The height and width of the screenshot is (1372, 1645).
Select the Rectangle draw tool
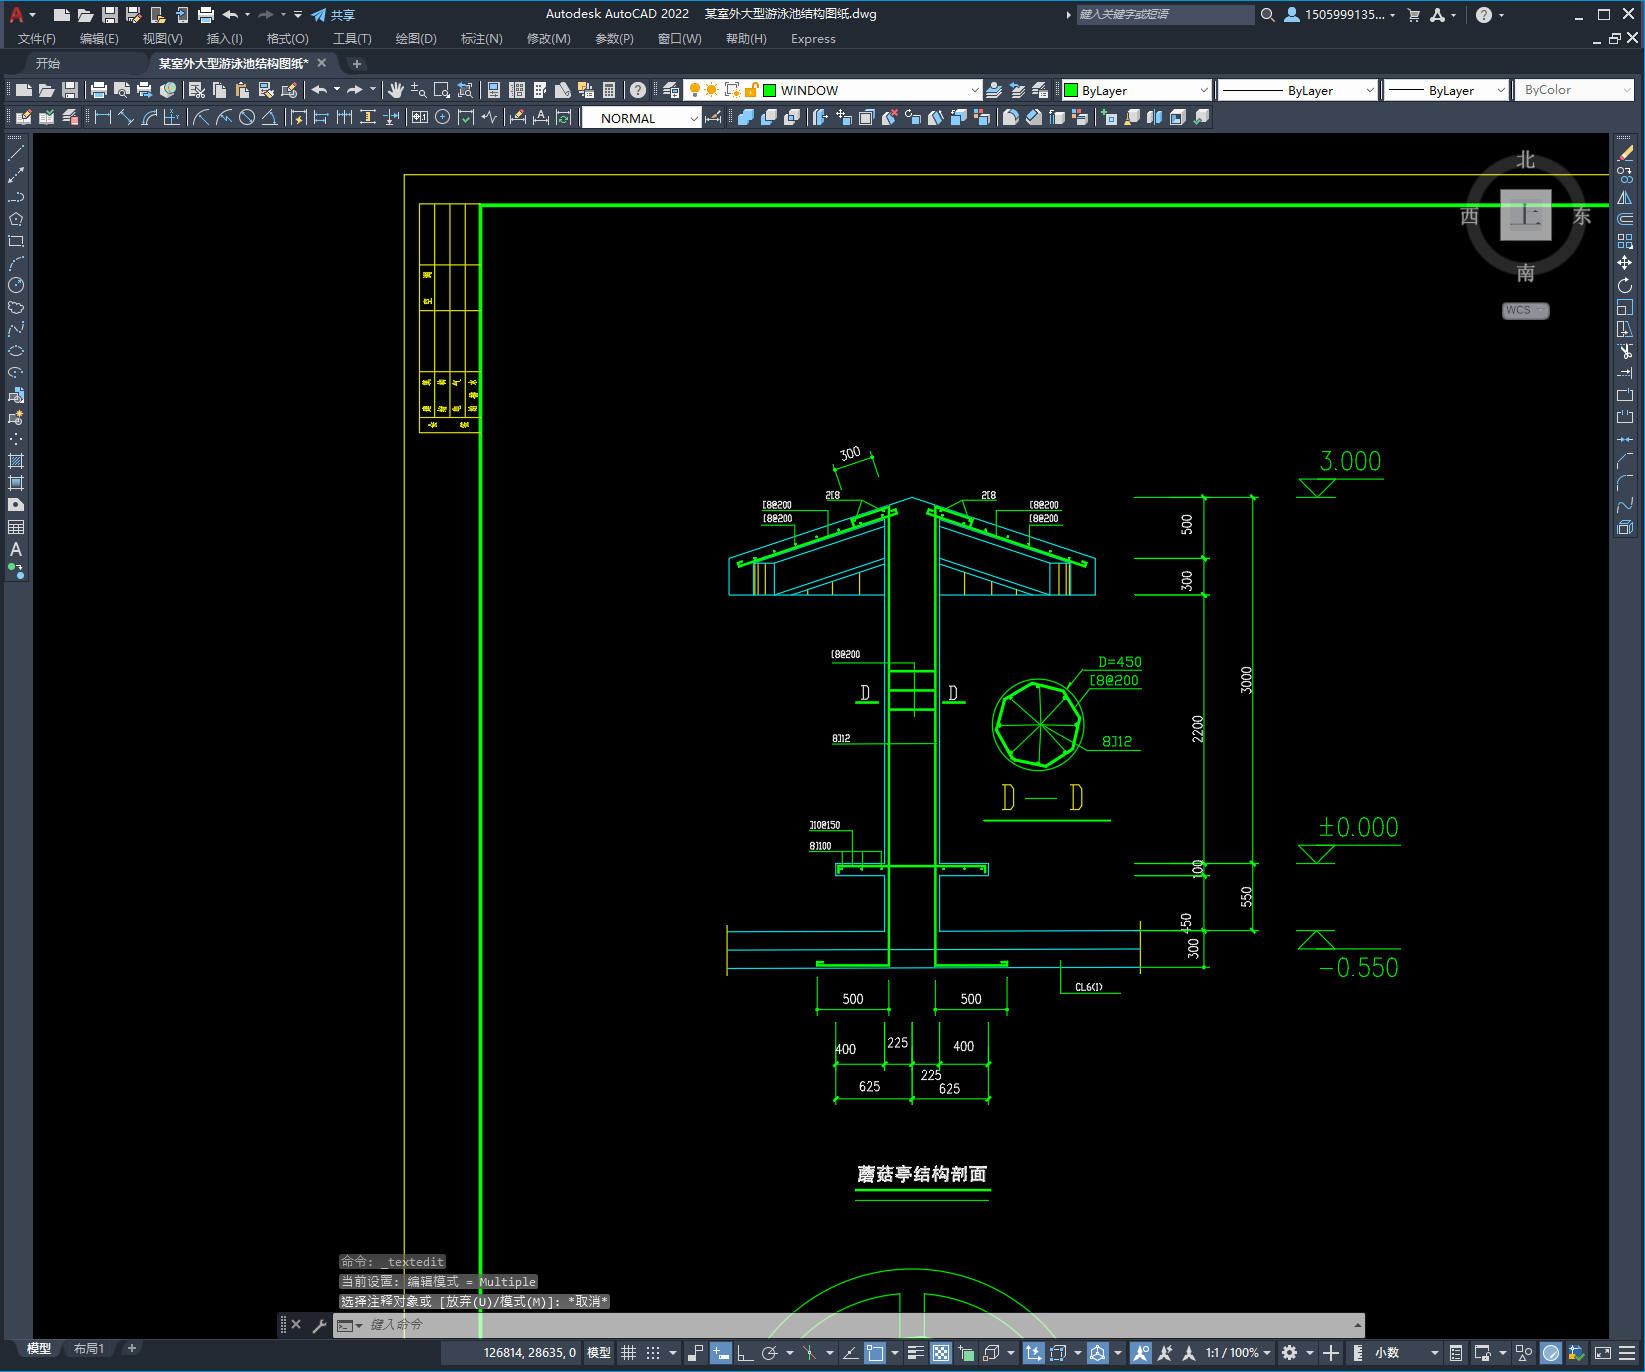pos(16,241)
